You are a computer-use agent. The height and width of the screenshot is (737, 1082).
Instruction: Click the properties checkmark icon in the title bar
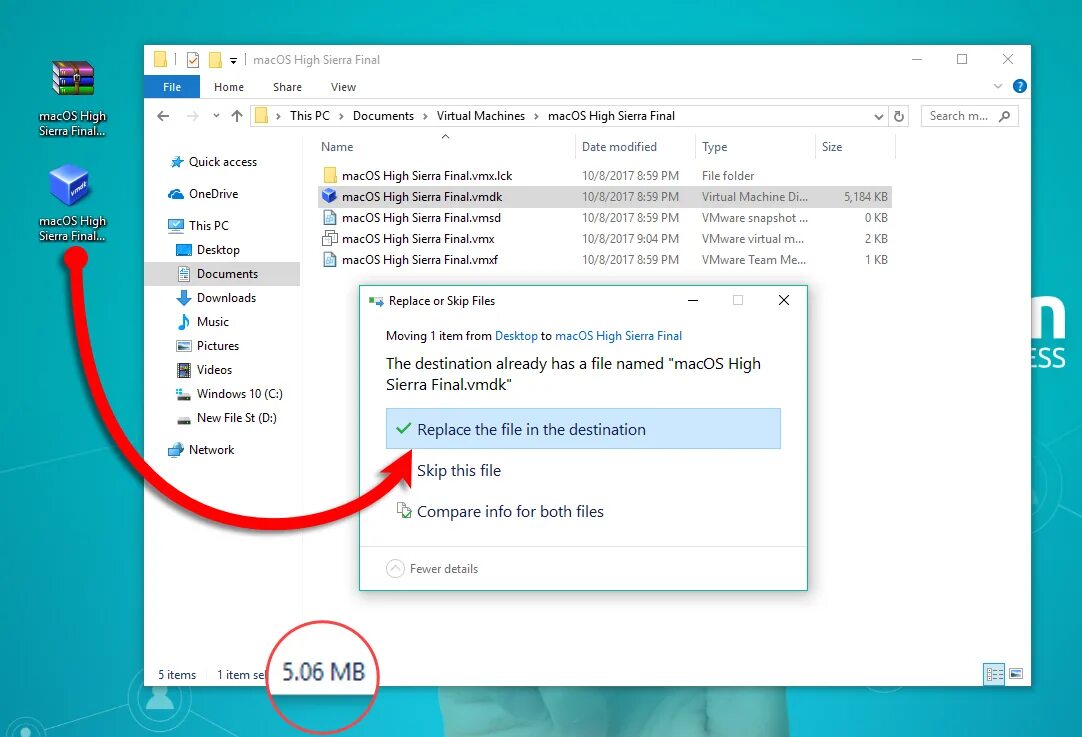click(x=193, y=60)
